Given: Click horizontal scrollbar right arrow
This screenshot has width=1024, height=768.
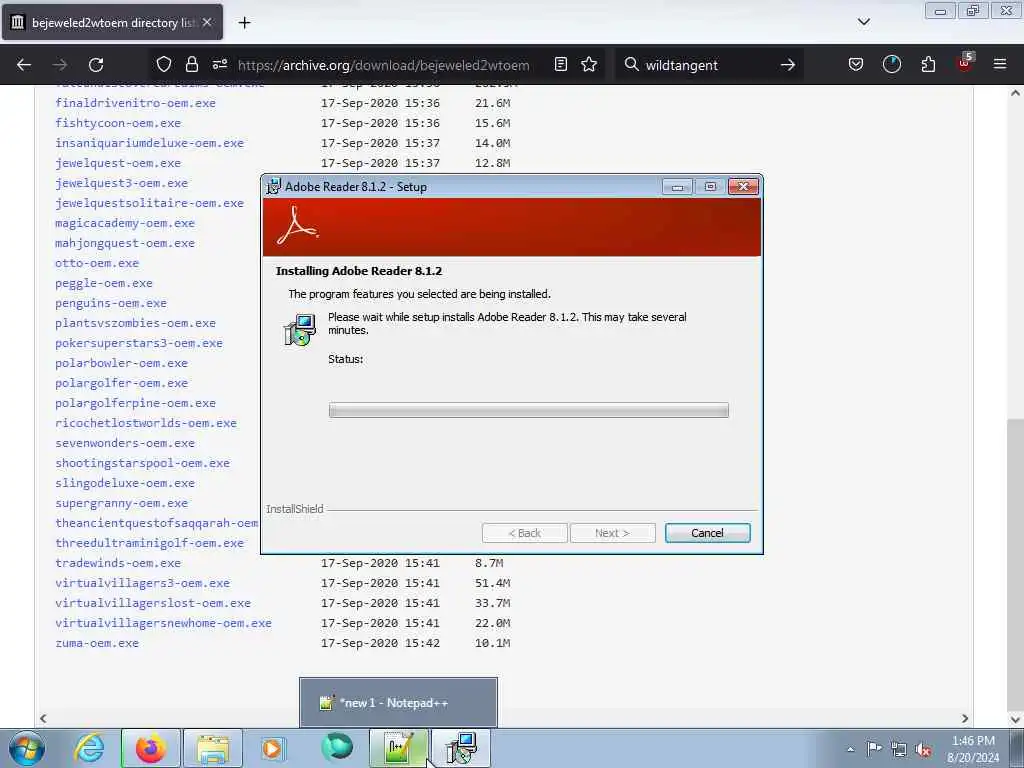Looking at the screenshot, I should [965, 718].
